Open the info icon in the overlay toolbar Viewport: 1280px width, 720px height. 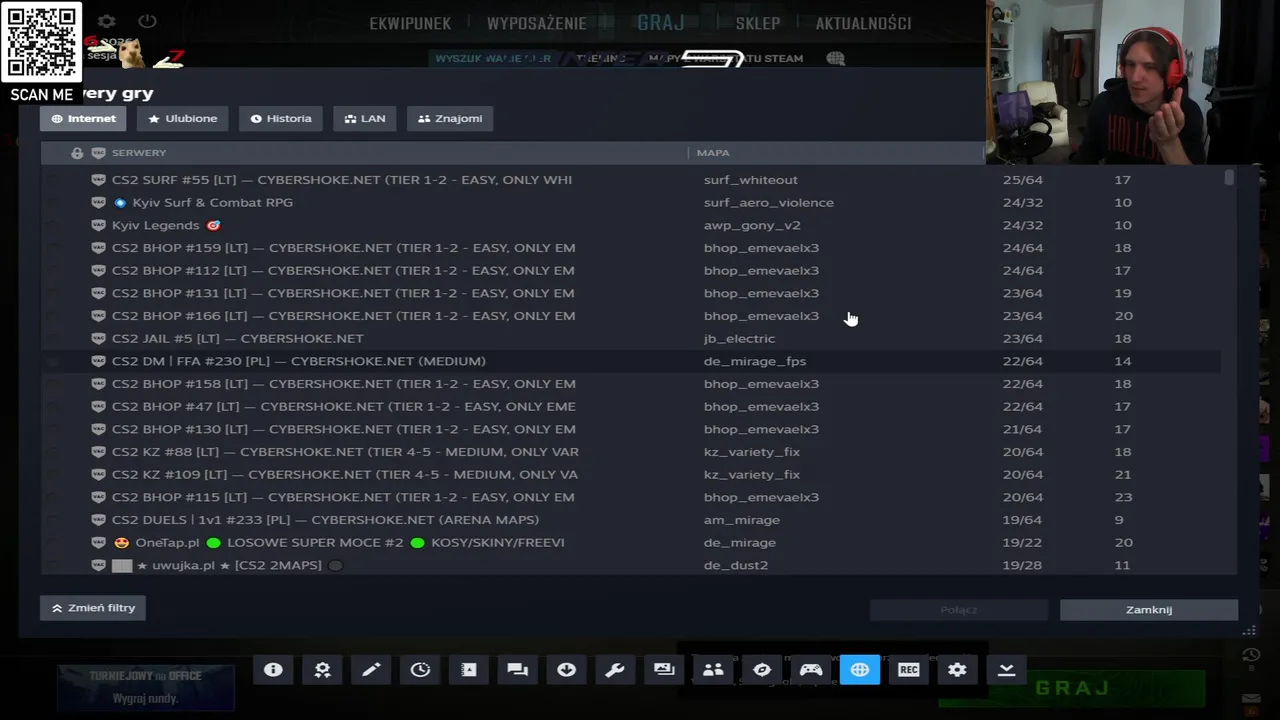coord(273,670)
